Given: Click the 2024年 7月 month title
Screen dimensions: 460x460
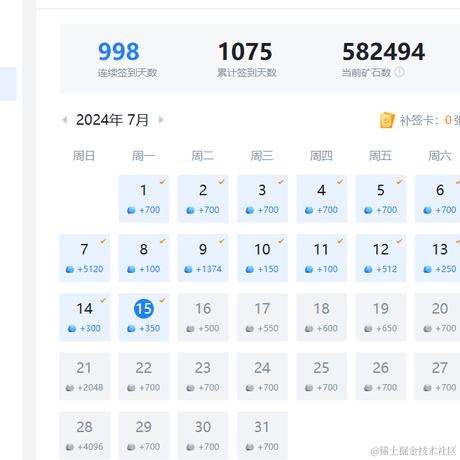Looking at the screenshot, I should (x=112, y=120).
